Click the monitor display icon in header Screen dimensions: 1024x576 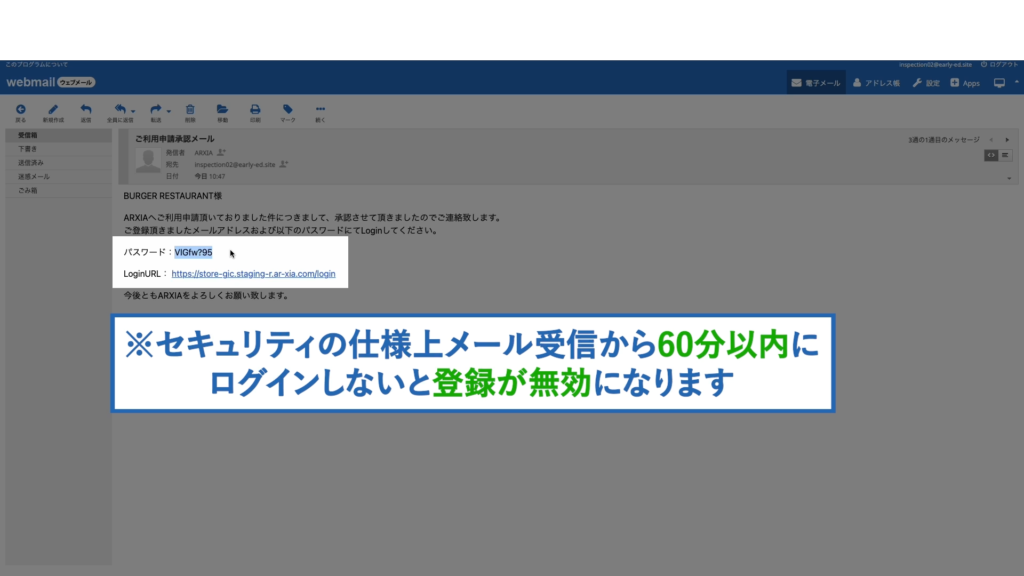(999, 83)
